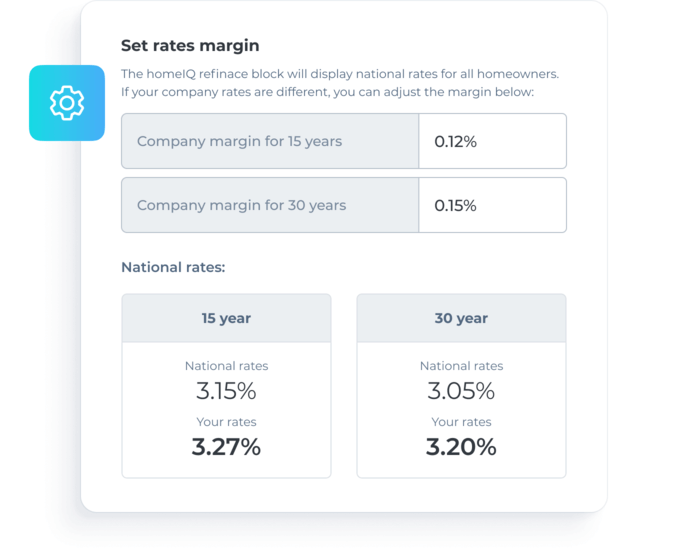
Task: Select the "15 year" card header
Action: click(x=226, y=318)
